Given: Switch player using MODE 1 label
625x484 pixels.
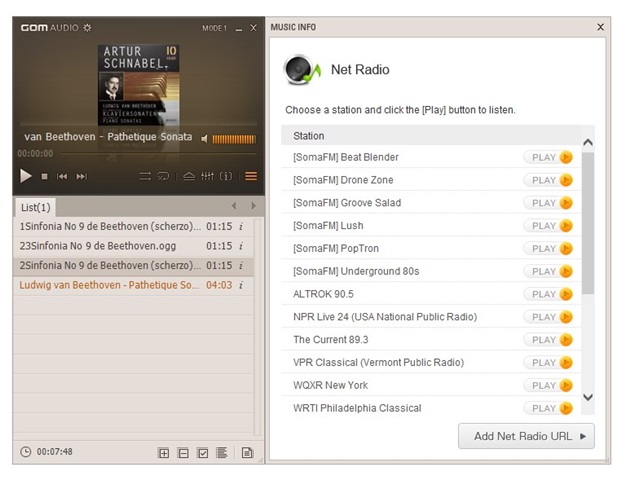Looking at the screenshot, I should click(x=214, y=28).
